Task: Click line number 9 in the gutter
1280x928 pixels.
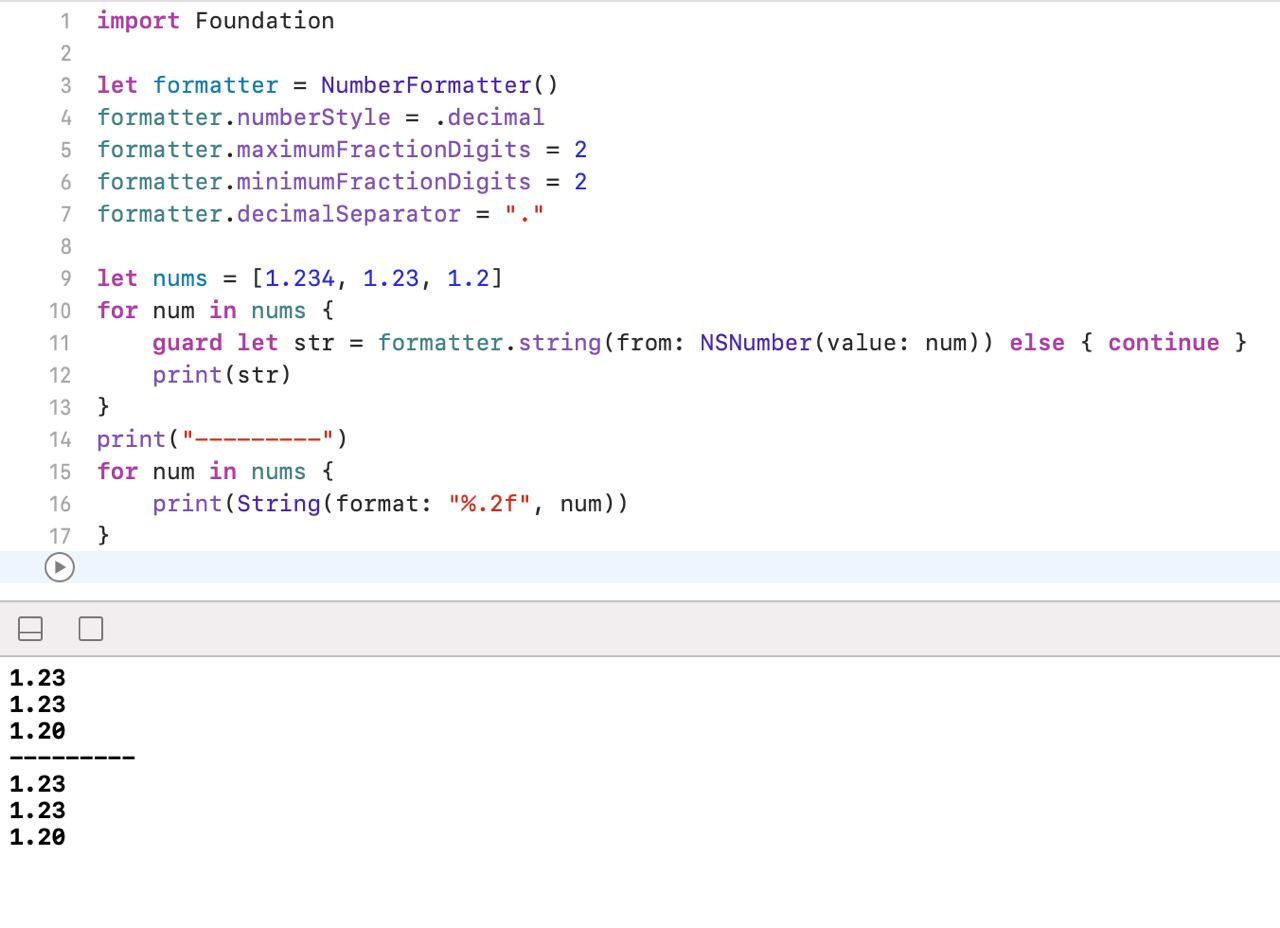Action: [65, 278]
